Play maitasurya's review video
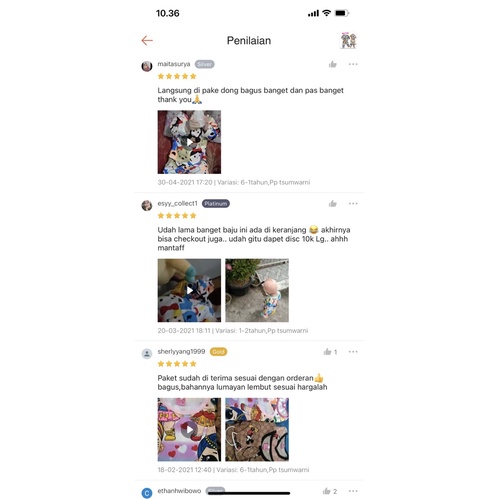This screenshot has height=499, width=499. (x=189, y=142)
